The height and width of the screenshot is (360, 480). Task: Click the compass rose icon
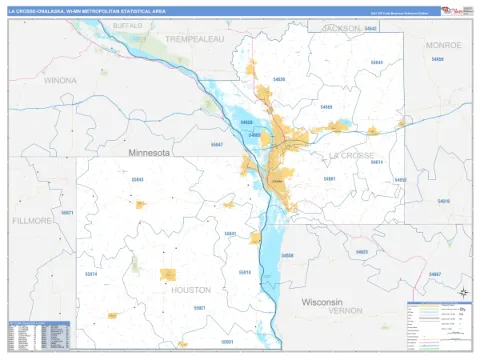pyautogui.click(x=463, y=293)
